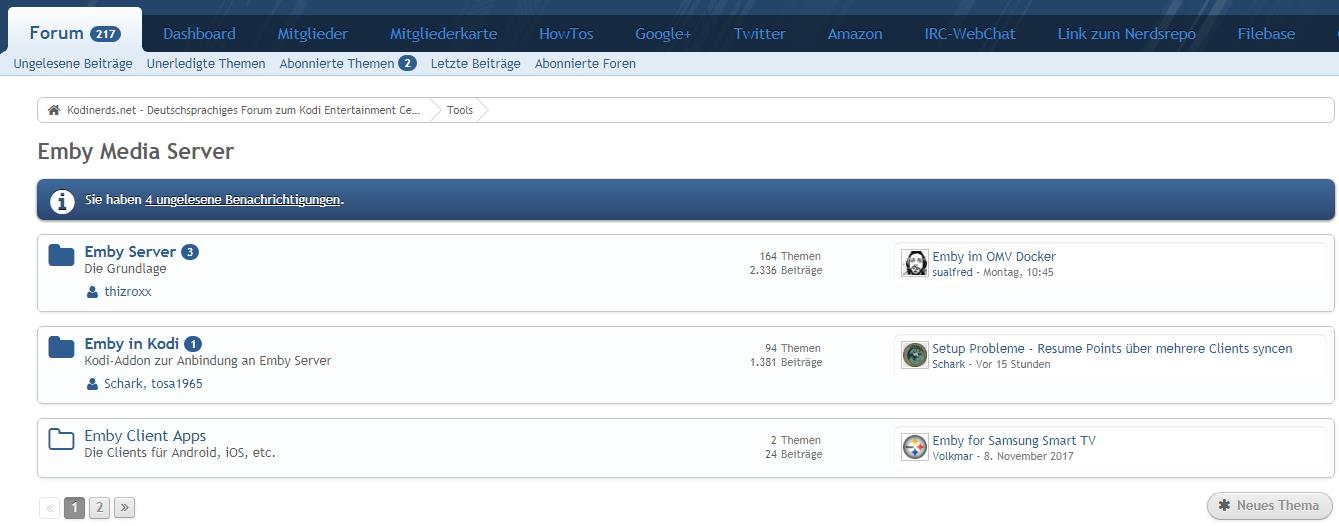Viewport: 1339px width, 526px height.
Task: Open the Emby in Kodi forum
Action: 132,344
